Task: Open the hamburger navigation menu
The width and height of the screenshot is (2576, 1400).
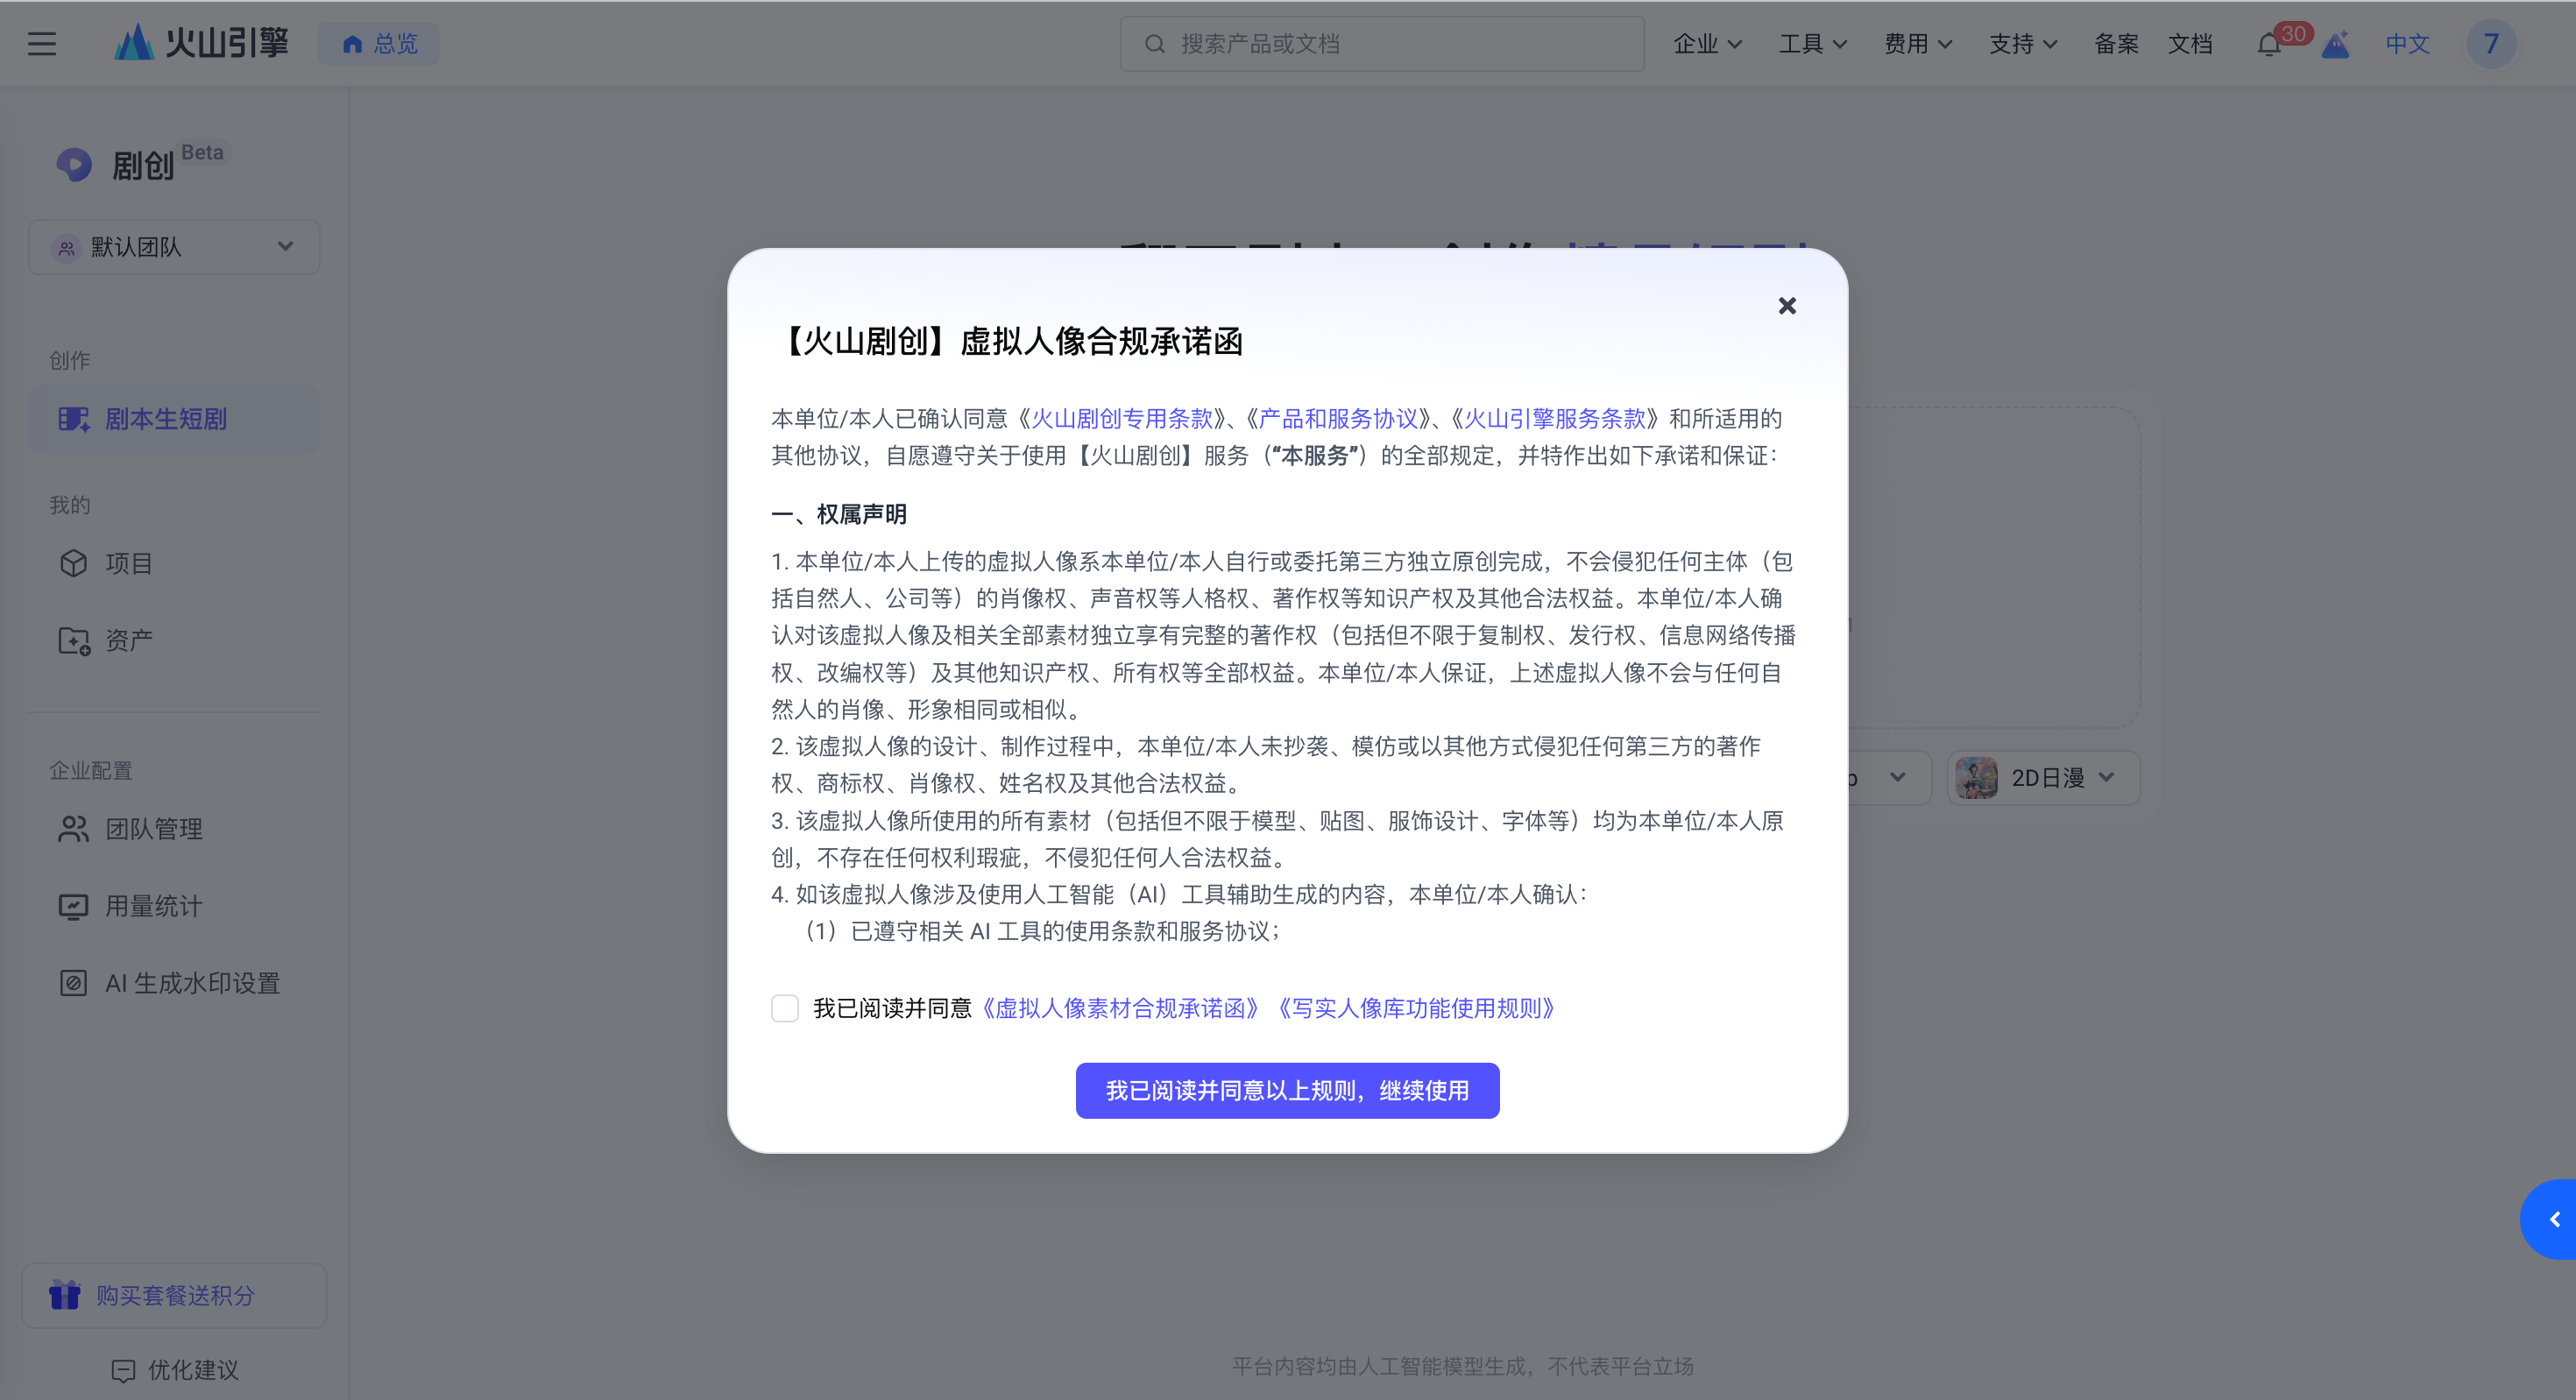Action: pyautogui.click(x=42, y=44)
